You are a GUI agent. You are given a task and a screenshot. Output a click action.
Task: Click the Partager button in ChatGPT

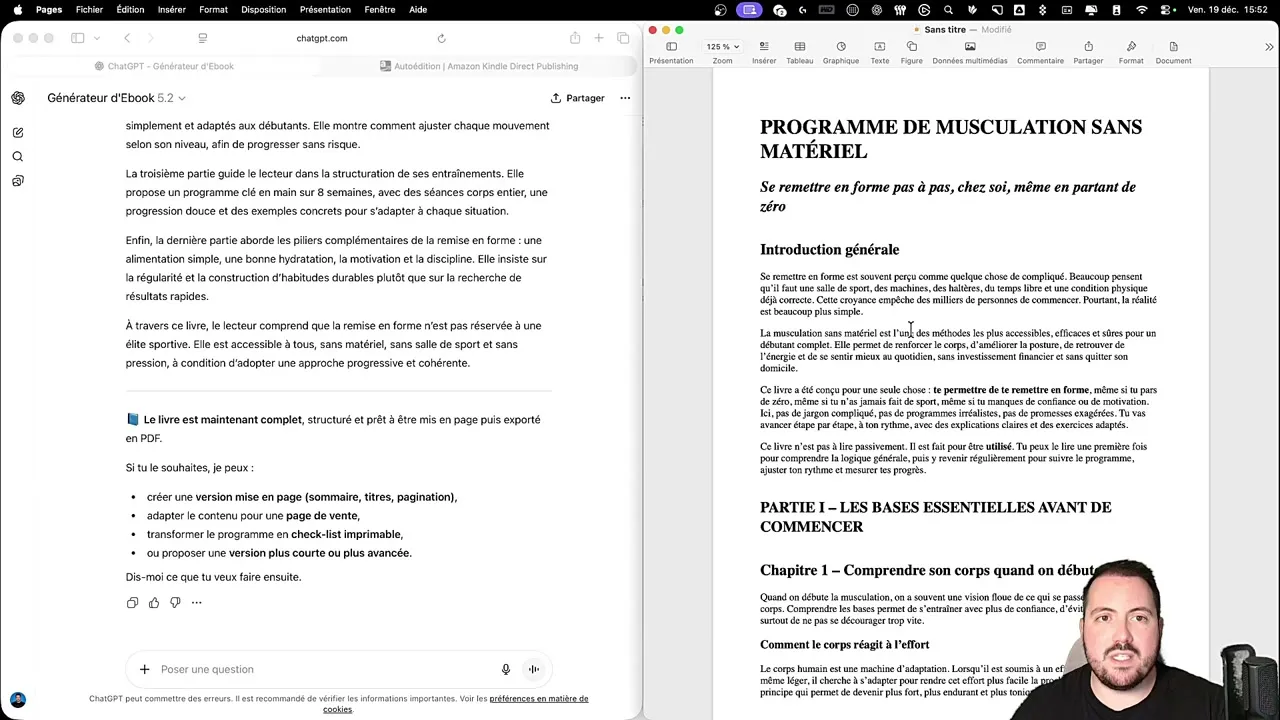pos(578,97)
